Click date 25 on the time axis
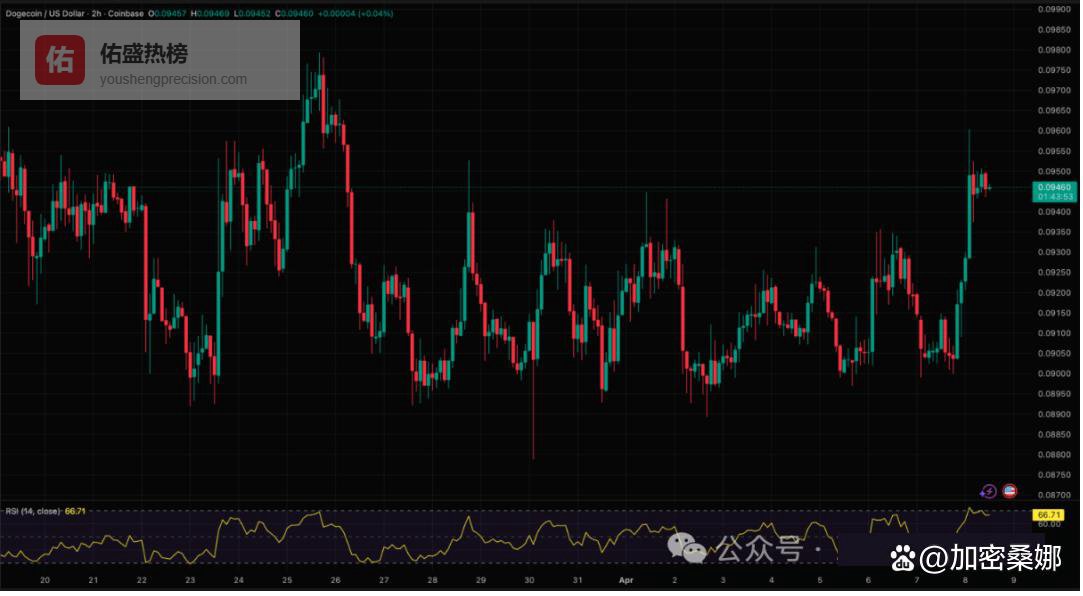The width and height of the screenshot is (1083, 596). point(286,579)
